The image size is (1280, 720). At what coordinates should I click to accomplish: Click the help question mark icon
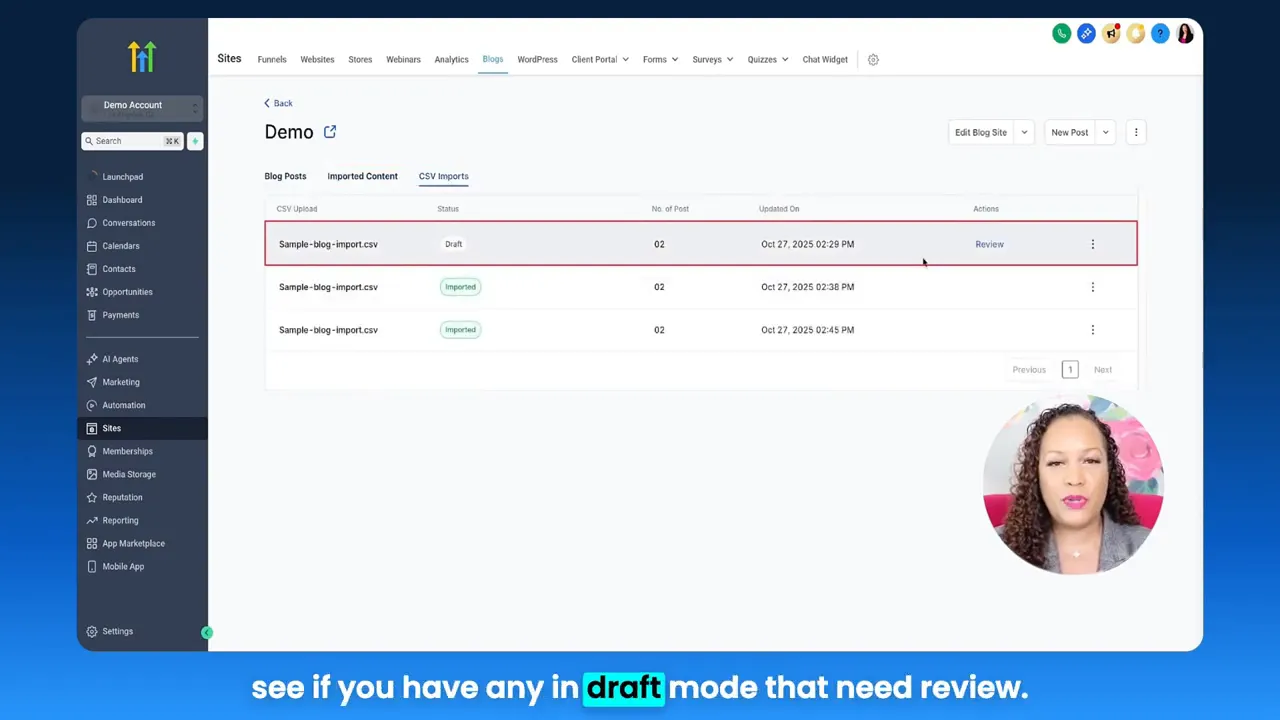1159,33
